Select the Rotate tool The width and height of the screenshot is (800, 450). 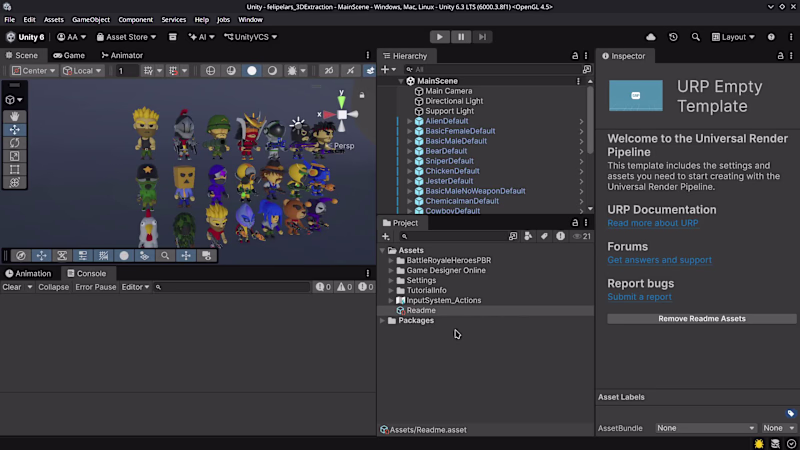(x=14, y=143)
